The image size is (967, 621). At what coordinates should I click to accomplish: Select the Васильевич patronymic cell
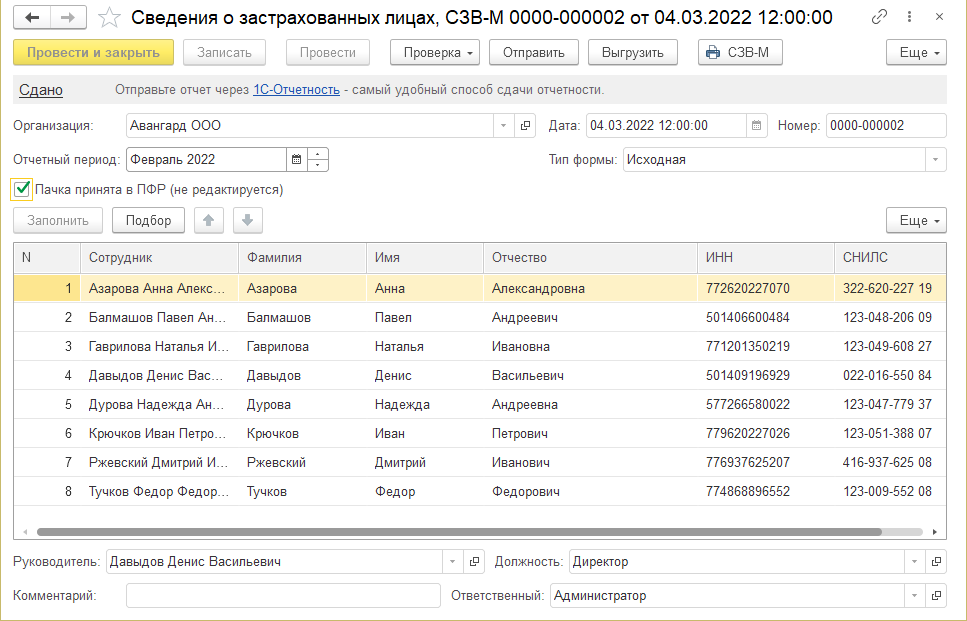click(x=590, y=376)
